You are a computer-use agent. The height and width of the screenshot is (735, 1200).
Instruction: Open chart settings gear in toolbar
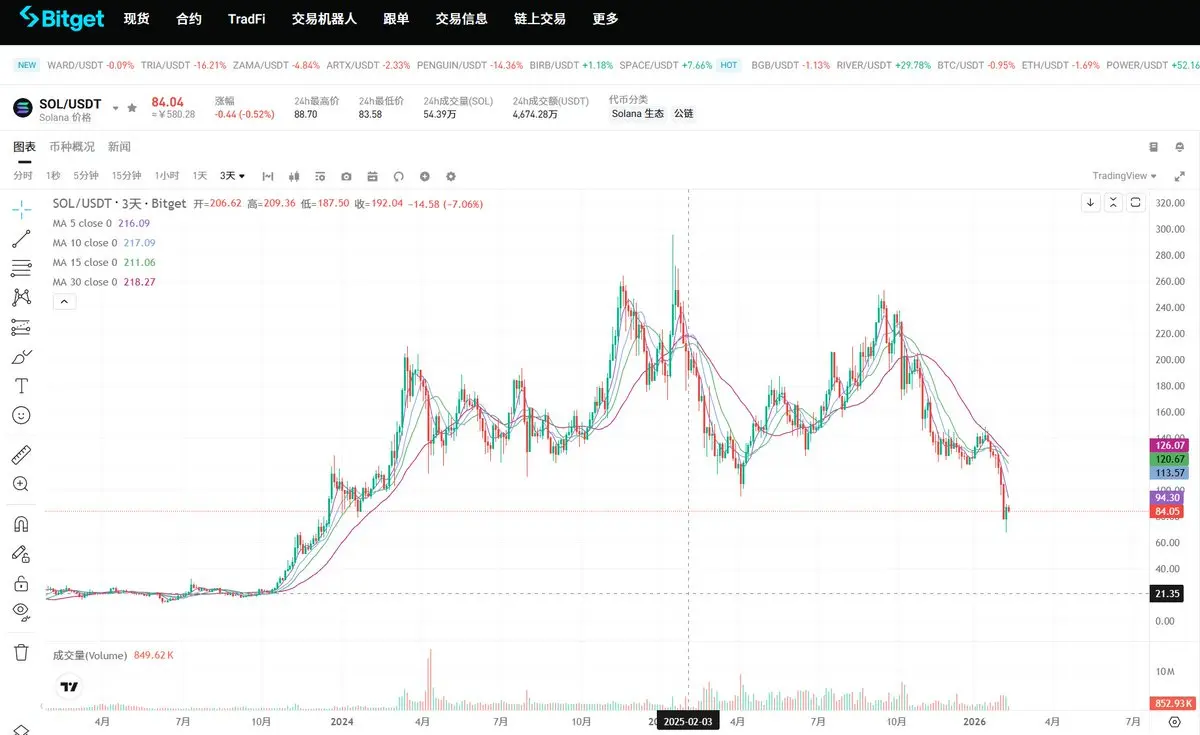(x=451, y=176)
